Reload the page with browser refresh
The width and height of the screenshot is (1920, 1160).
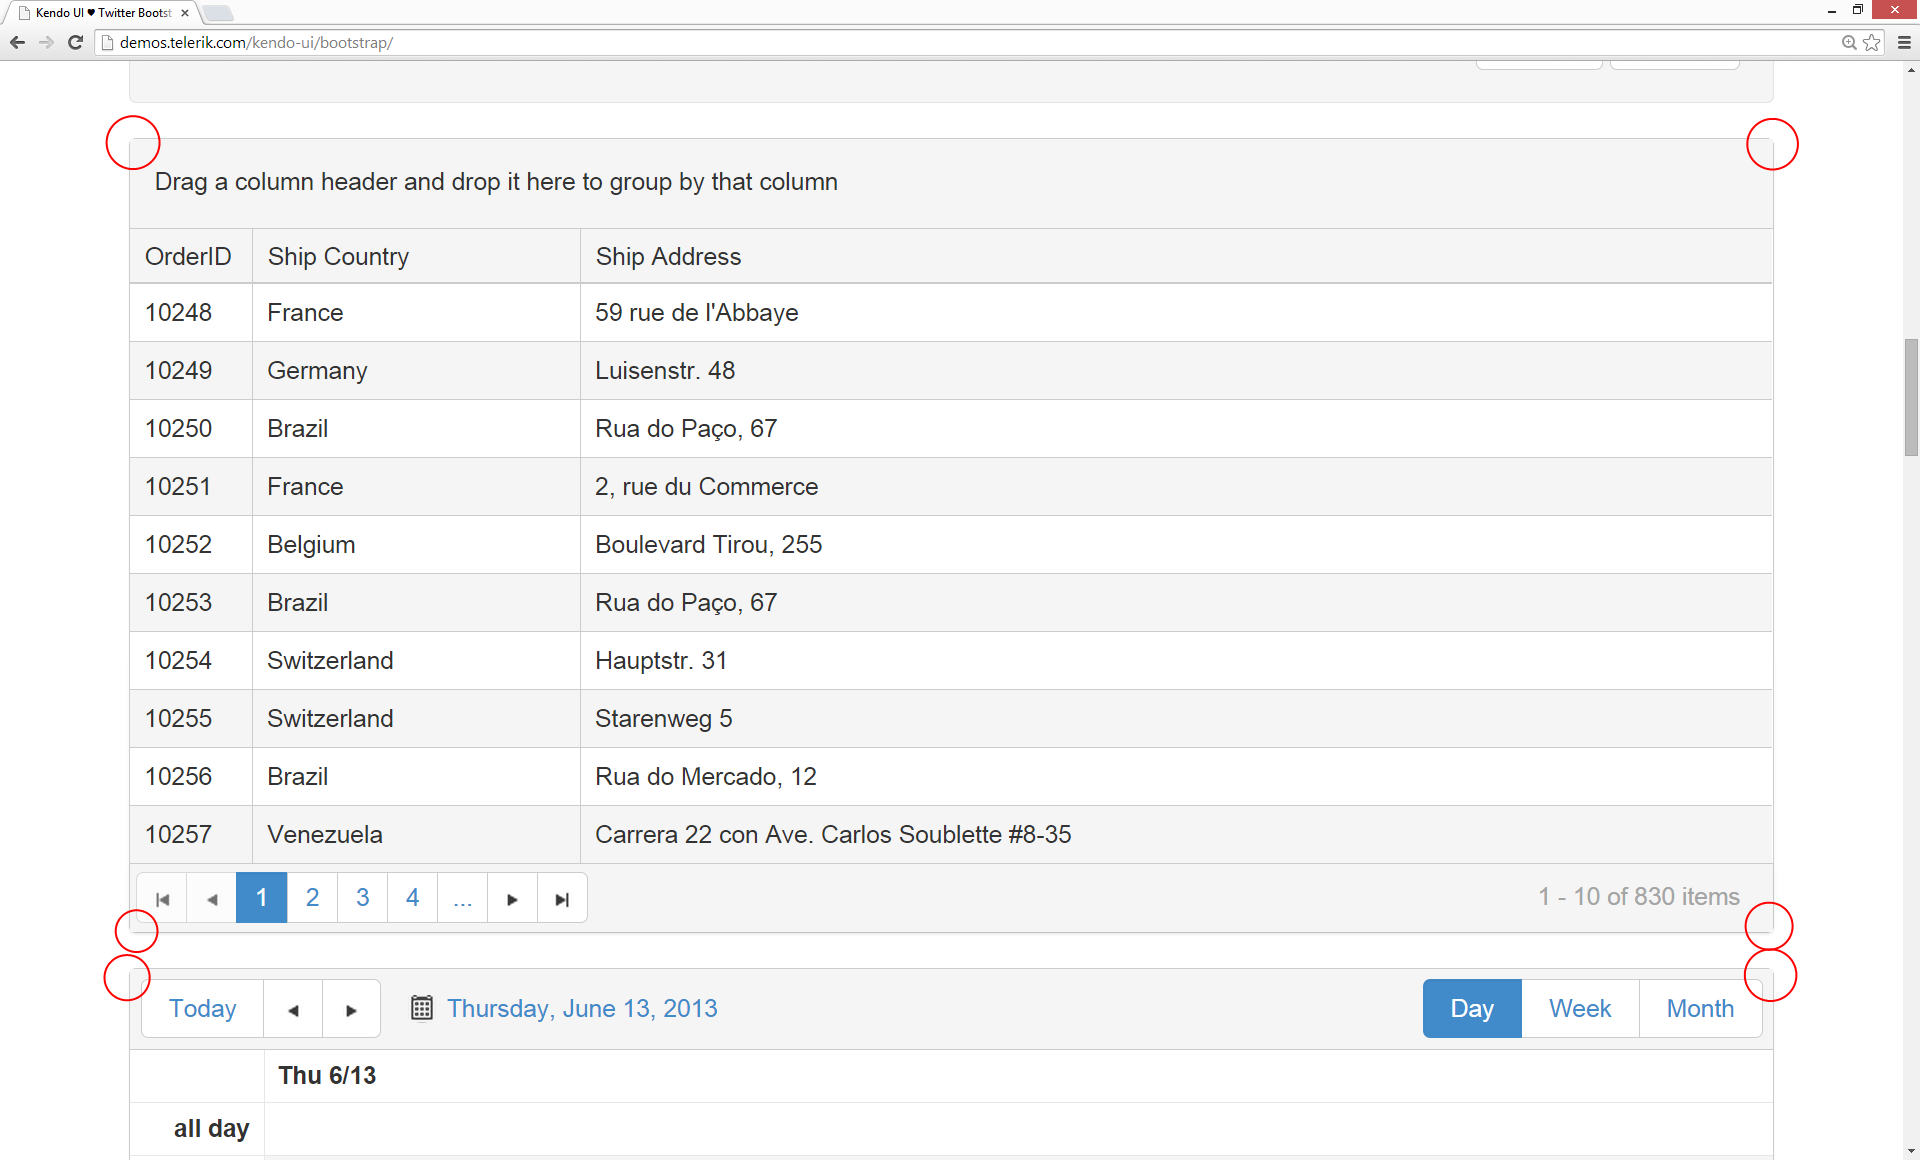(75, 42)
